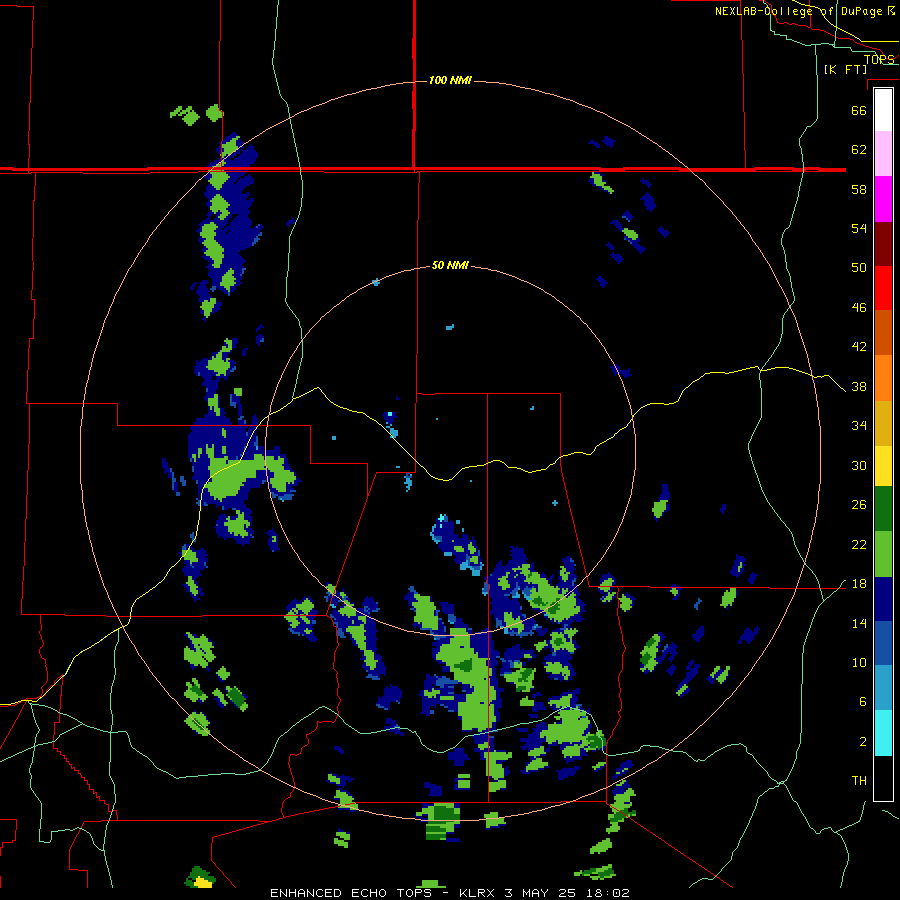This screenshot has width=900, height=900.
Task: Click the legend value "26"
Action: [859, 505]
